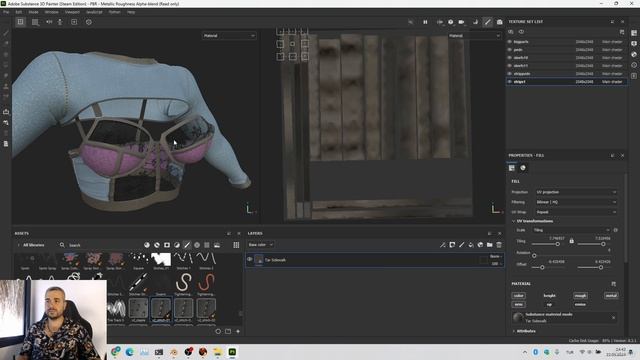Select the Paint brush tool in left toolbar

6,33
